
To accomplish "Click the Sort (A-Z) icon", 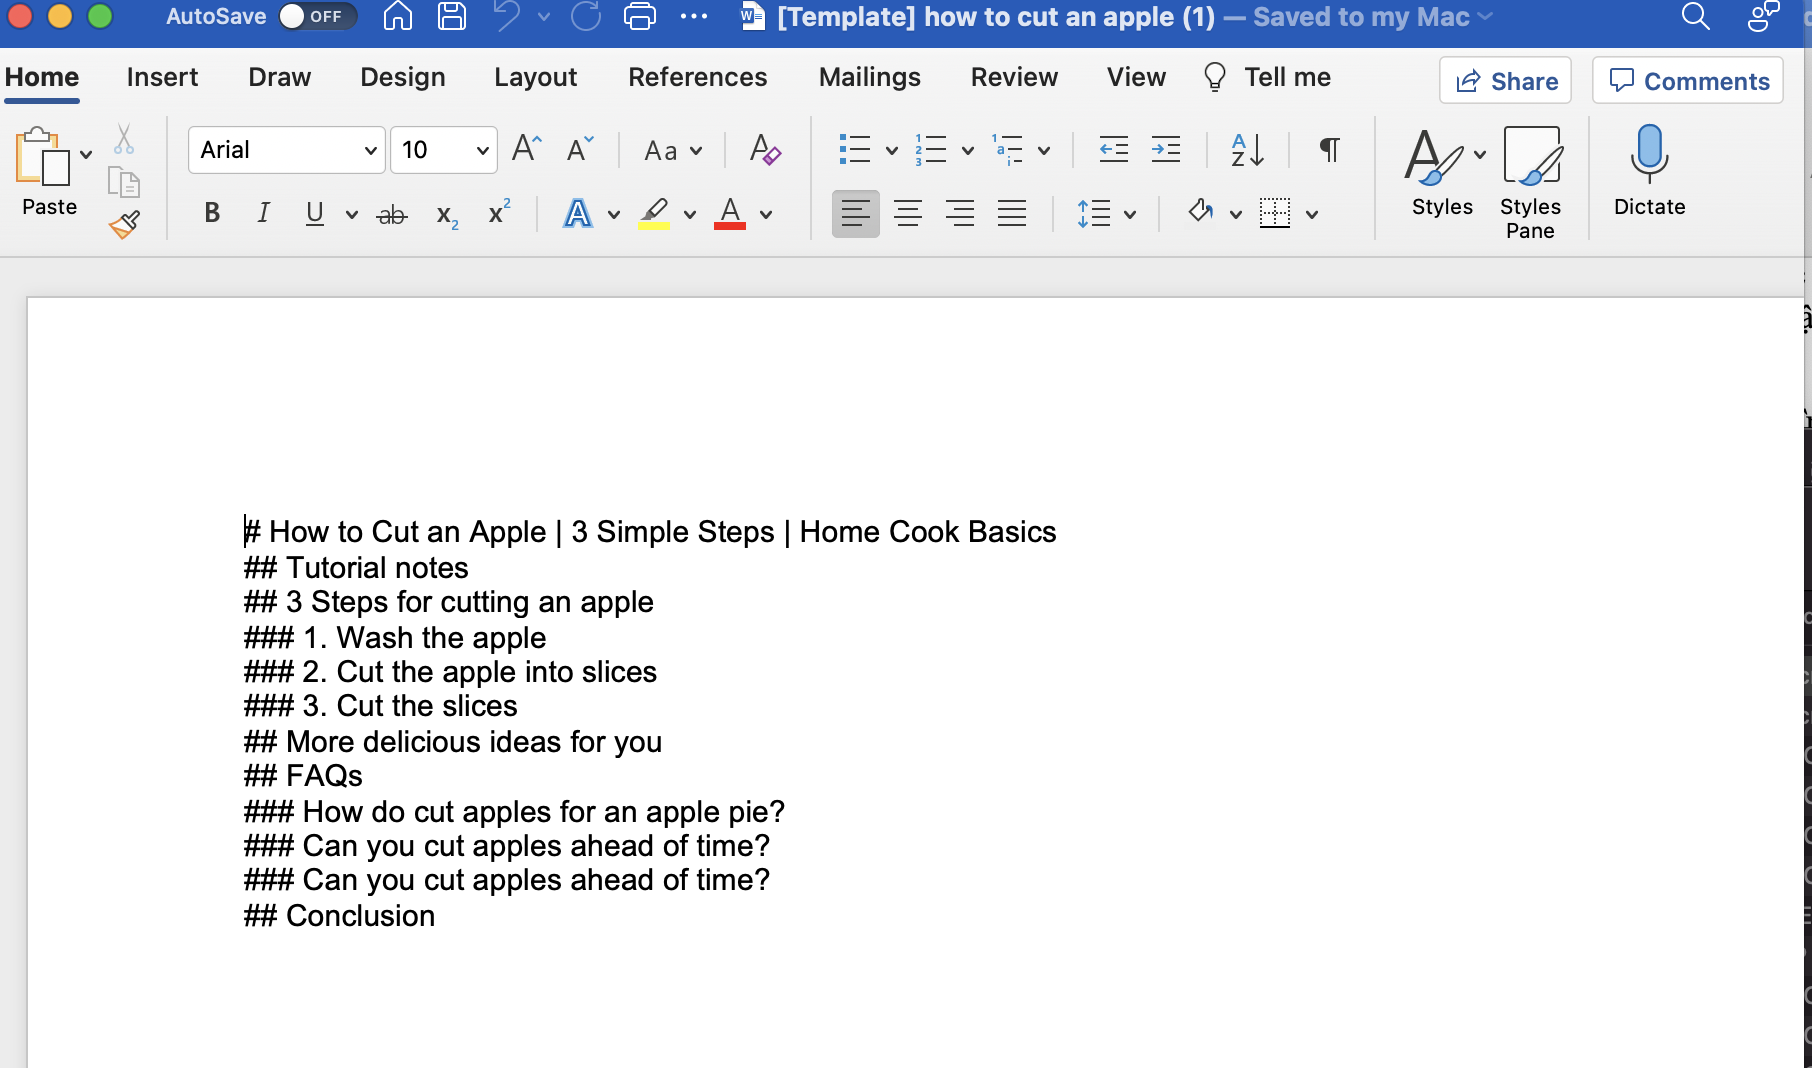I will (x=1246, y=150).
